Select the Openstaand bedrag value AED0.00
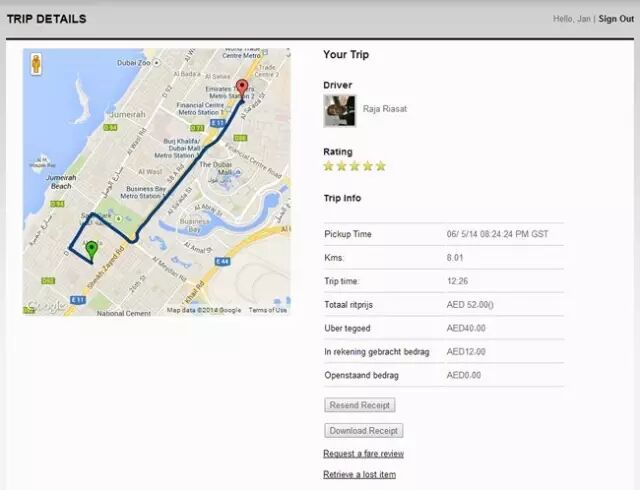Image resolution: width=640 pixels, height=490 pixels. [x=464, y=375]
